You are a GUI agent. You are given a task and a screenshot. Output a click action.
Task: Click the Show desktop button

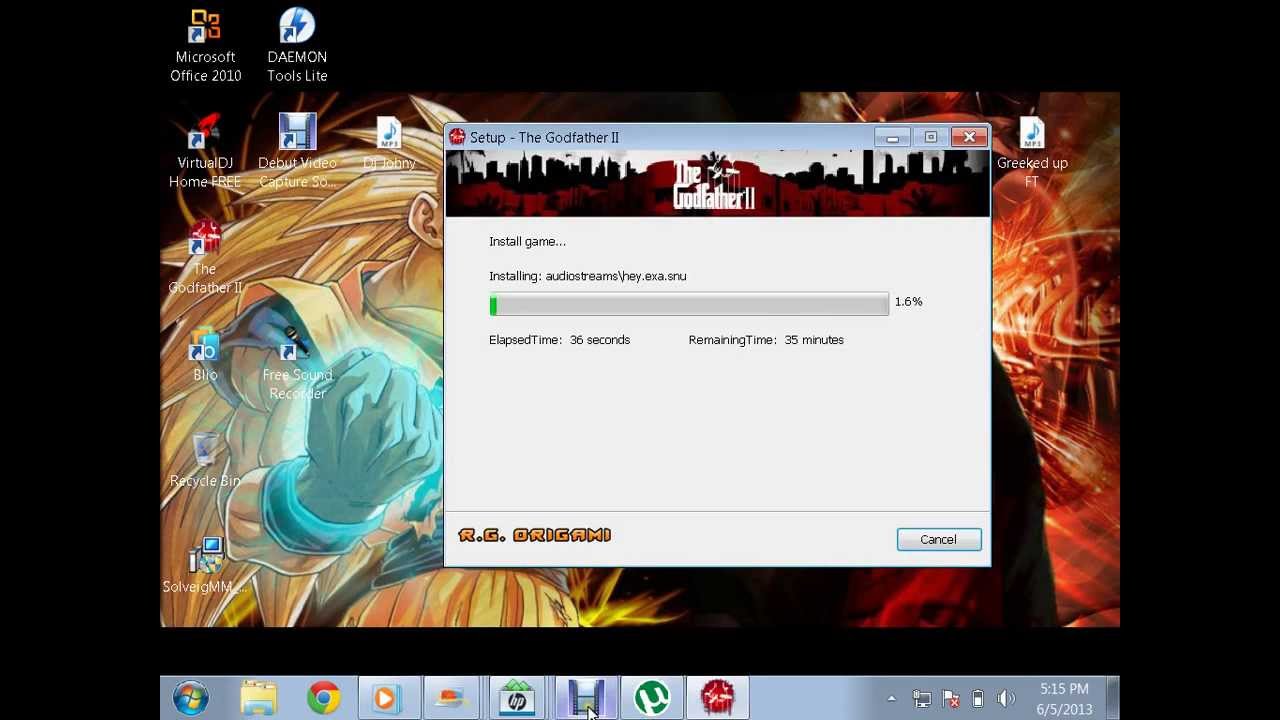pyautogui.click(x=1113, y=698)
